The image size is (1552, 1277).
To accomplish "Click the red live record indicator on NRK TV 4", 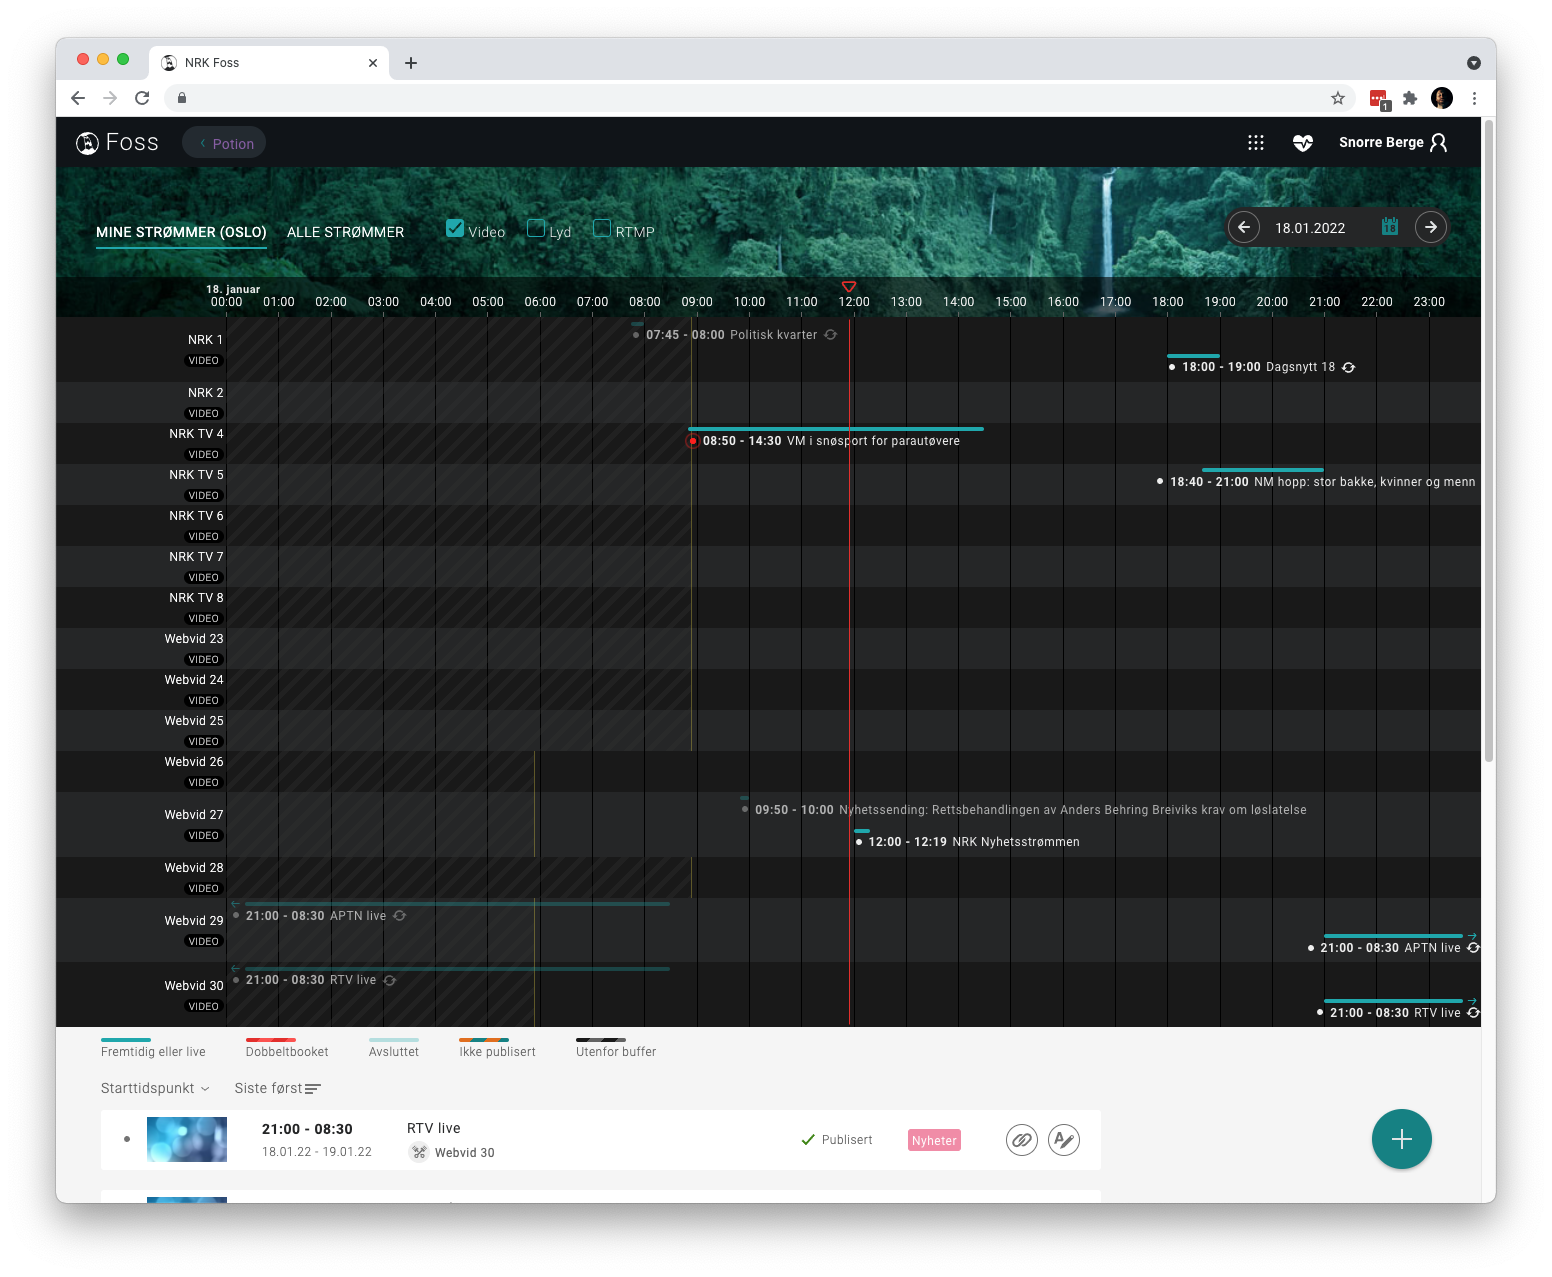I will click(692, 441).
